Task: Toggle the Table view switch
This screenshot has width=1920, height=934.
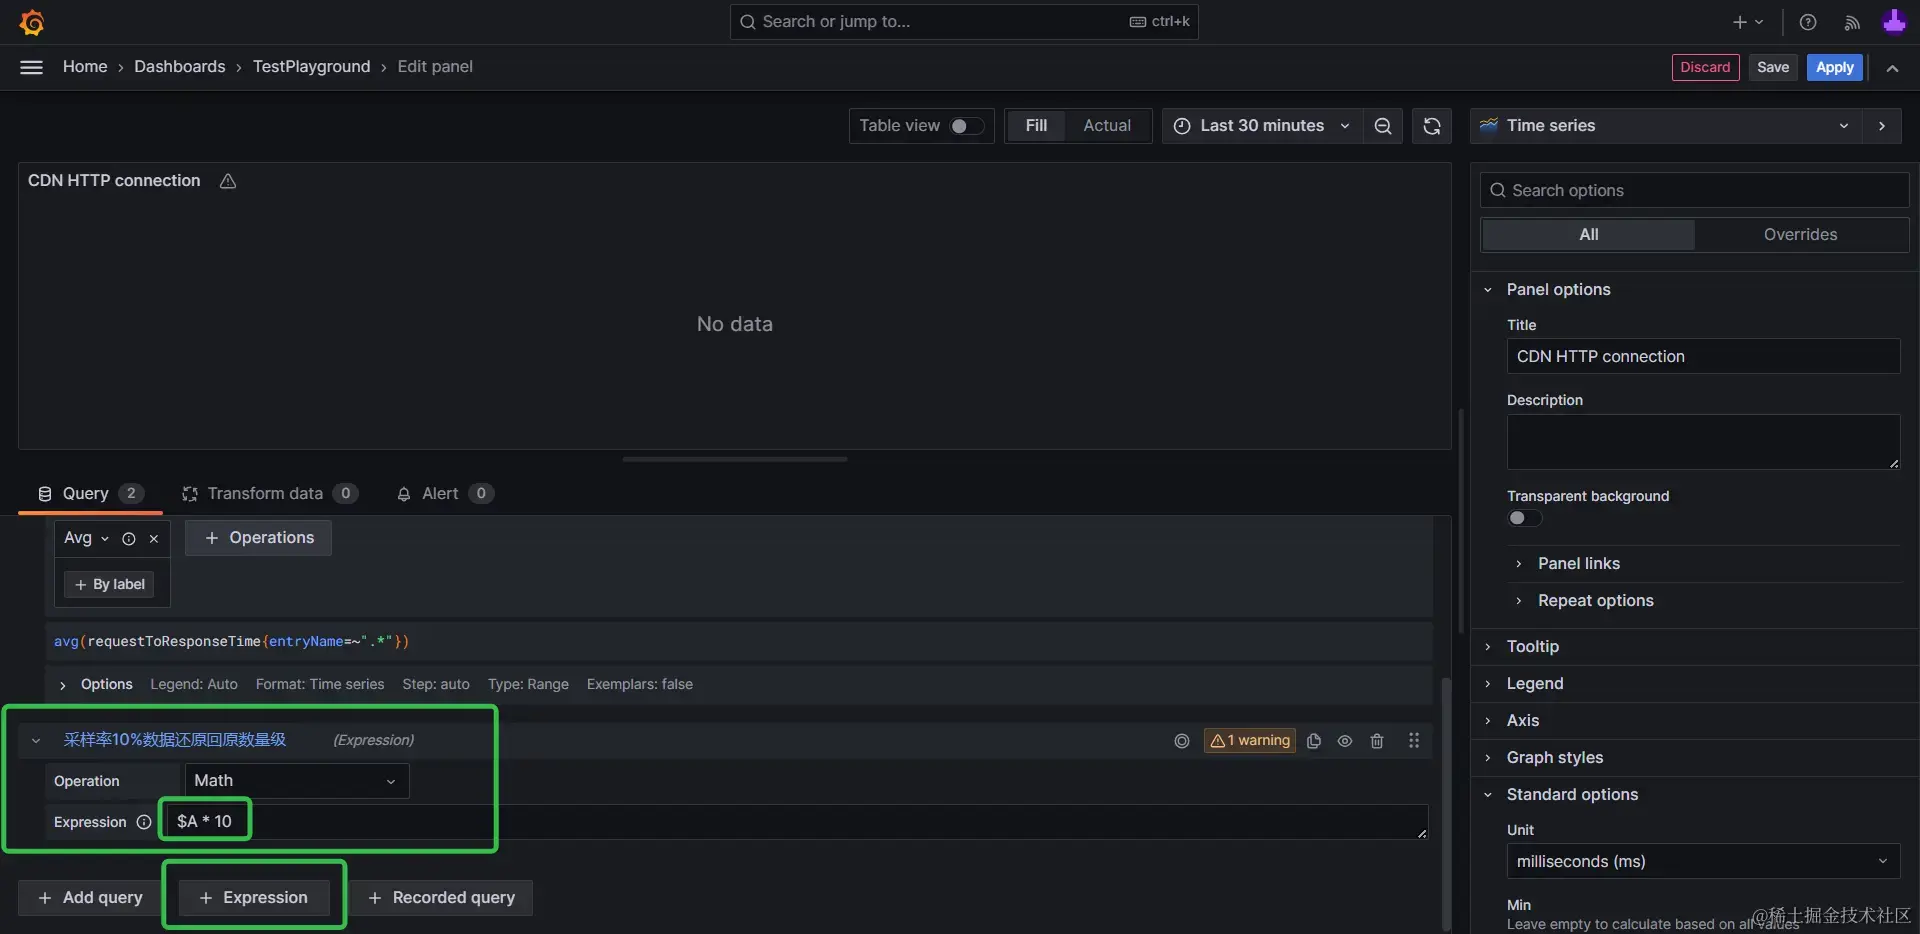Action: pos(966,126)
